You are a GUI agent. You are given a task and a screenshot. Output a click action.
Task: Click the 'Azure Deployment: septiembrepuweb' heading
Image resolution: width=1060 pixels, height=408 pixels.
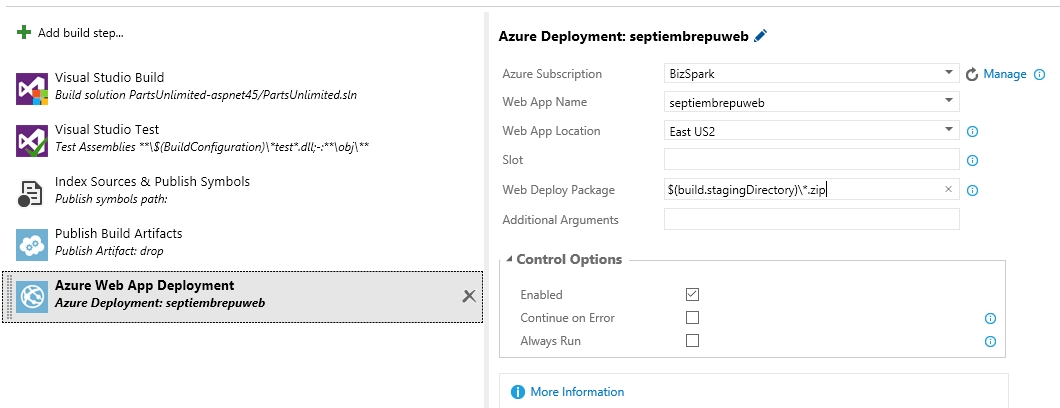coord(623,37)
